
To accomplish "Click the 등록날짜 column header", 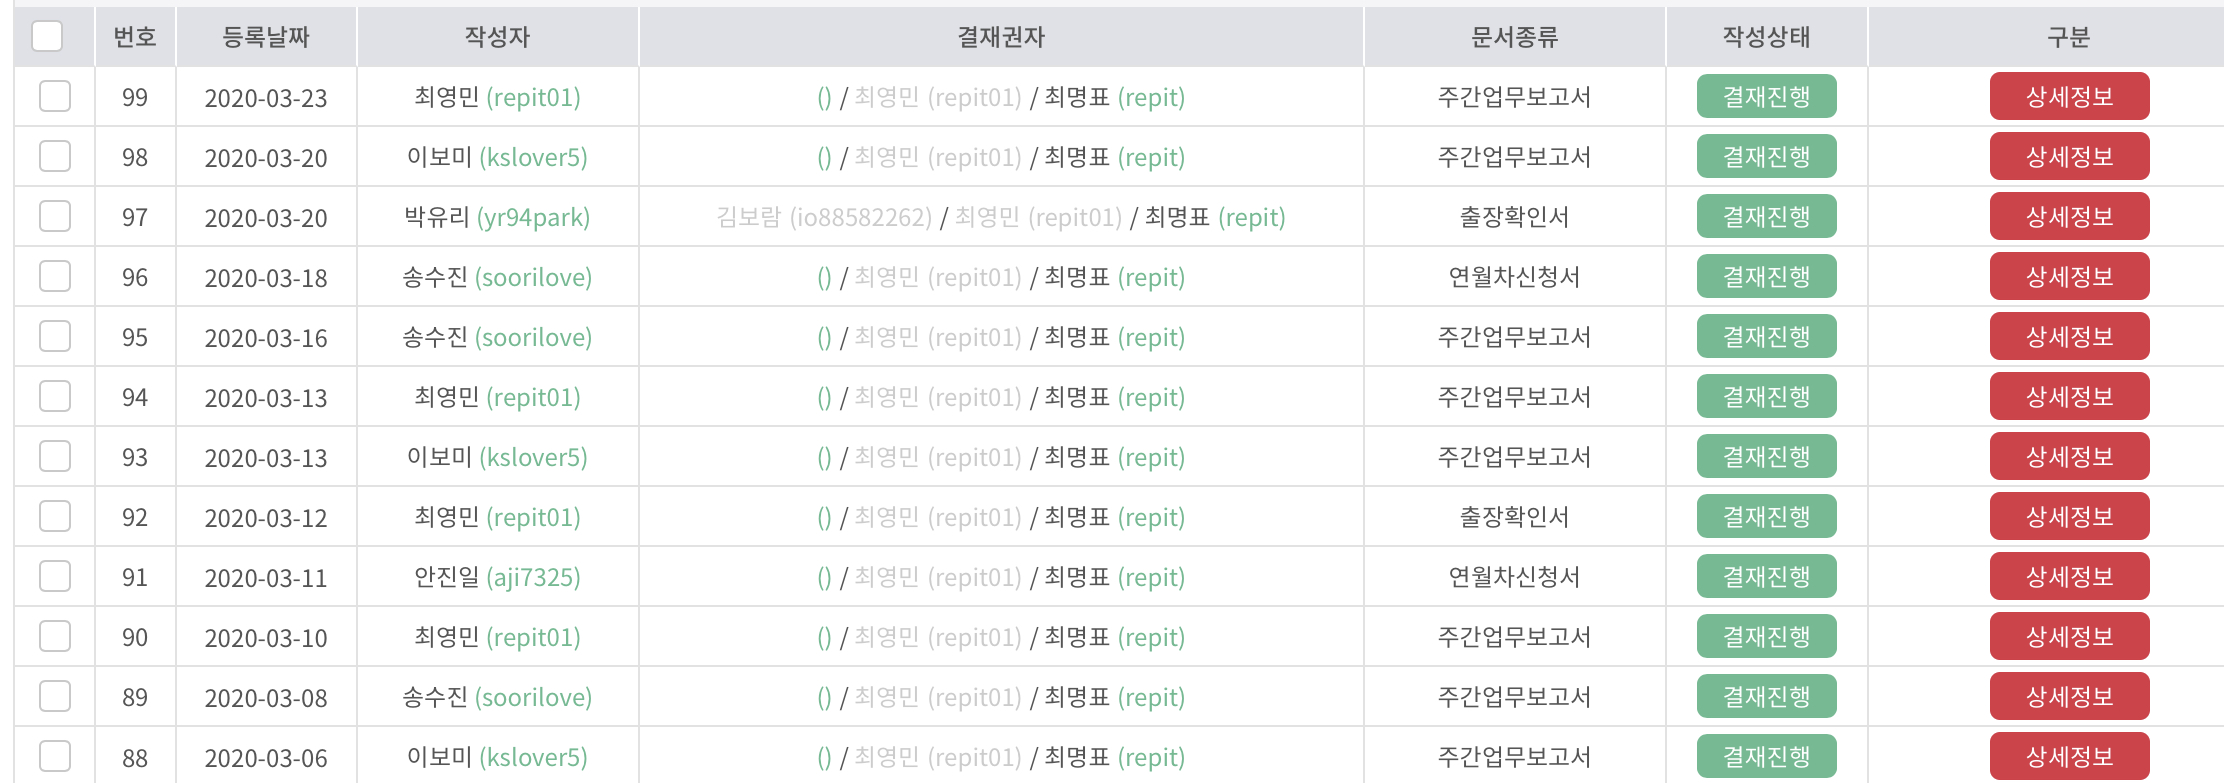I will coord(266,37).
